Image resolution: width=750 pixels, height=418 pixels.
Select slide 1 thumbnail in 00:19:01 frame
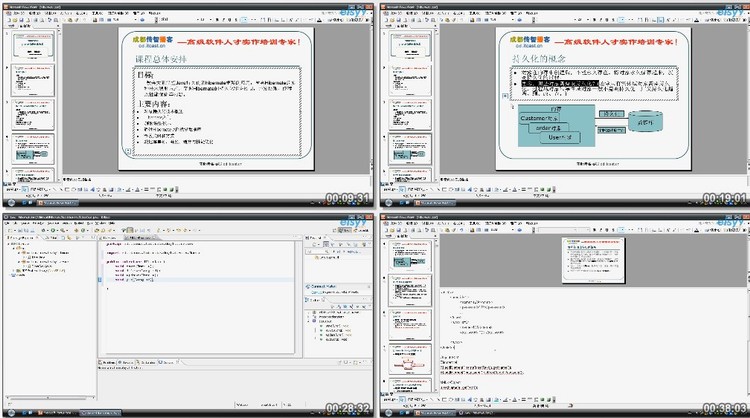pos(410,46)
